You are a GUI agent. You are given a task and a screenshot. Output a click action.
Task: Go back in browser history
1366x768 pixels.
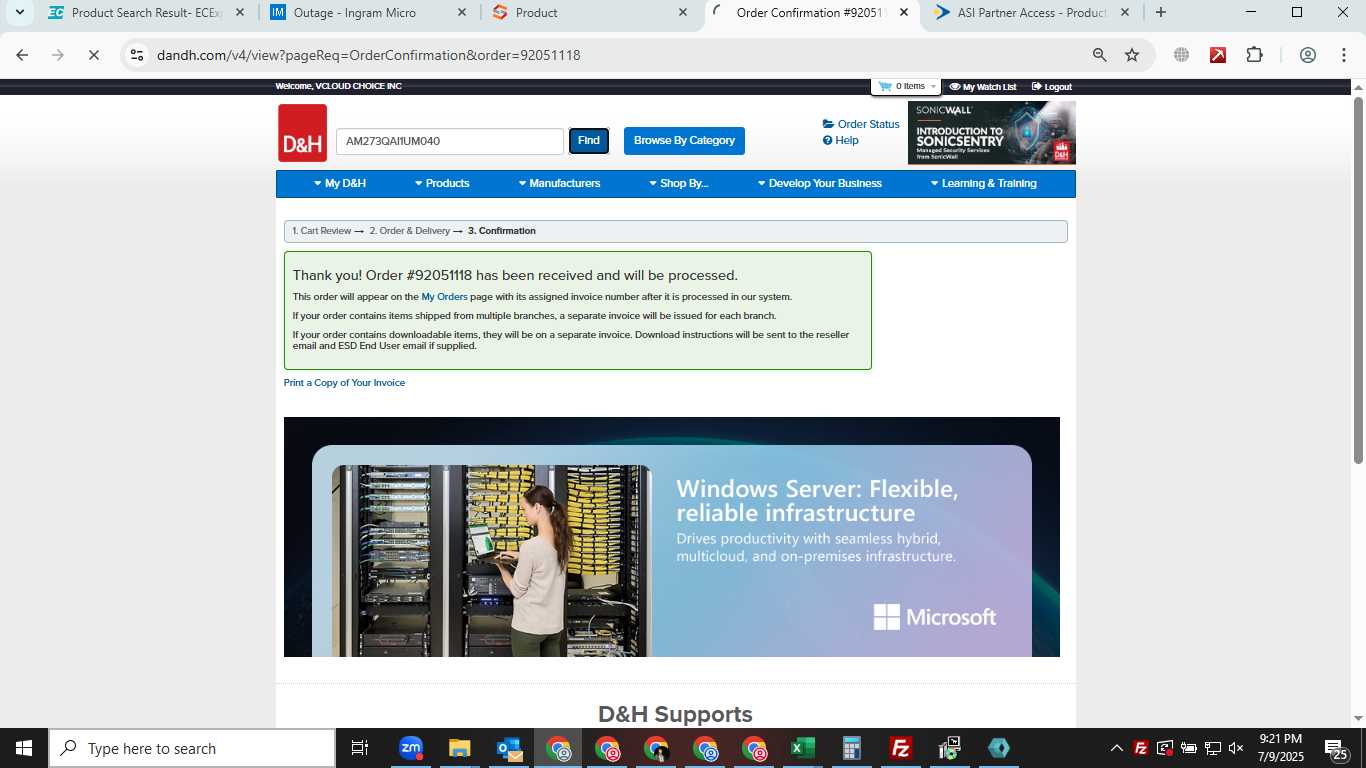coord(22,55)
